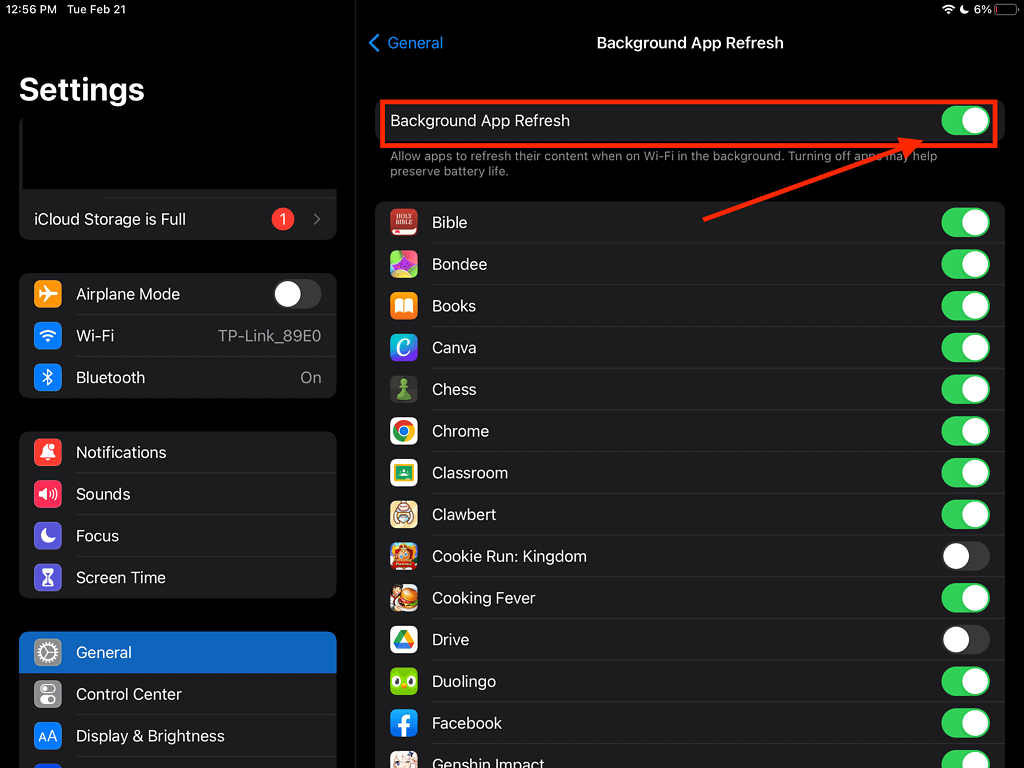
Task: Click the Focus moon icon
Action: [x=48, y=536]
